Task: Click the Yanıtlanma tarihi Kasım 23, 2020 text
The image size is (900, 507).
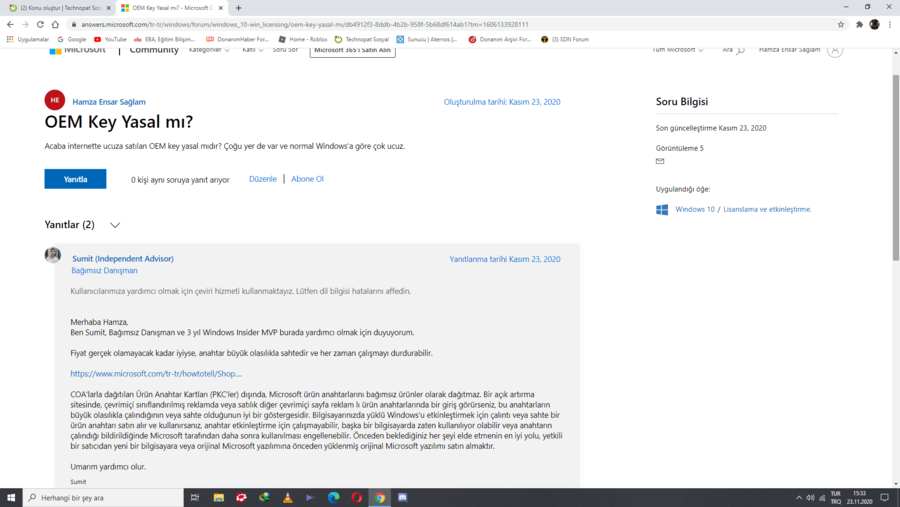Action: [505, 259]
